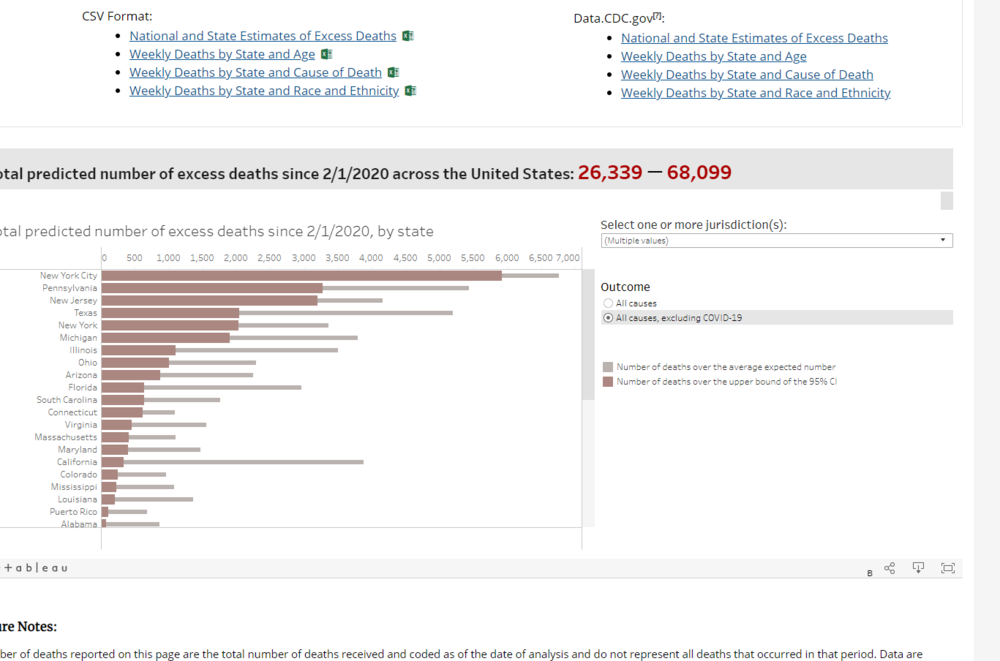Viewport: 1000px width, 661px height.
Task: Click the chart vertical scrollbar thumb
Action: pyautogui.click(x=588, y=335)
